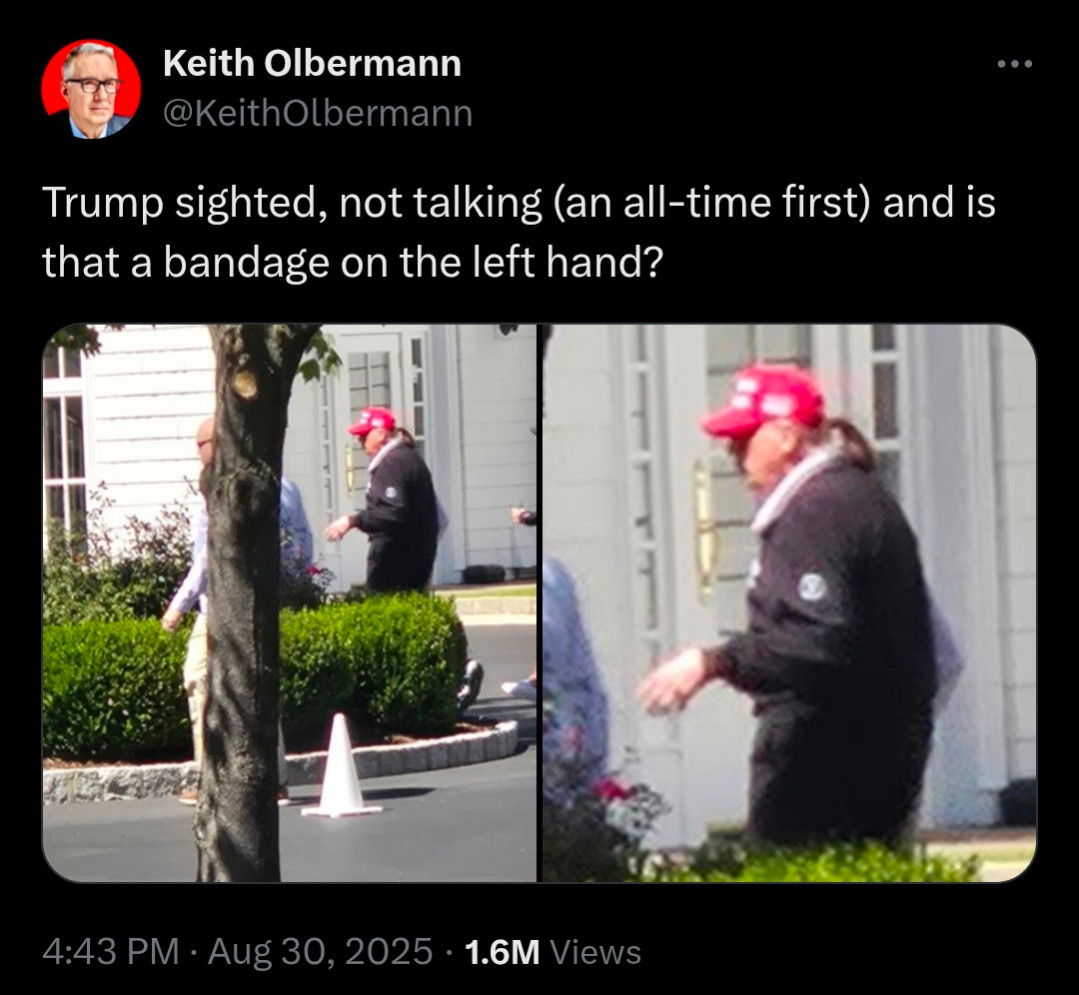The image size is (1079, 995).
Task: Click the outstretched hand in right photo
Action: pos(672,680)
